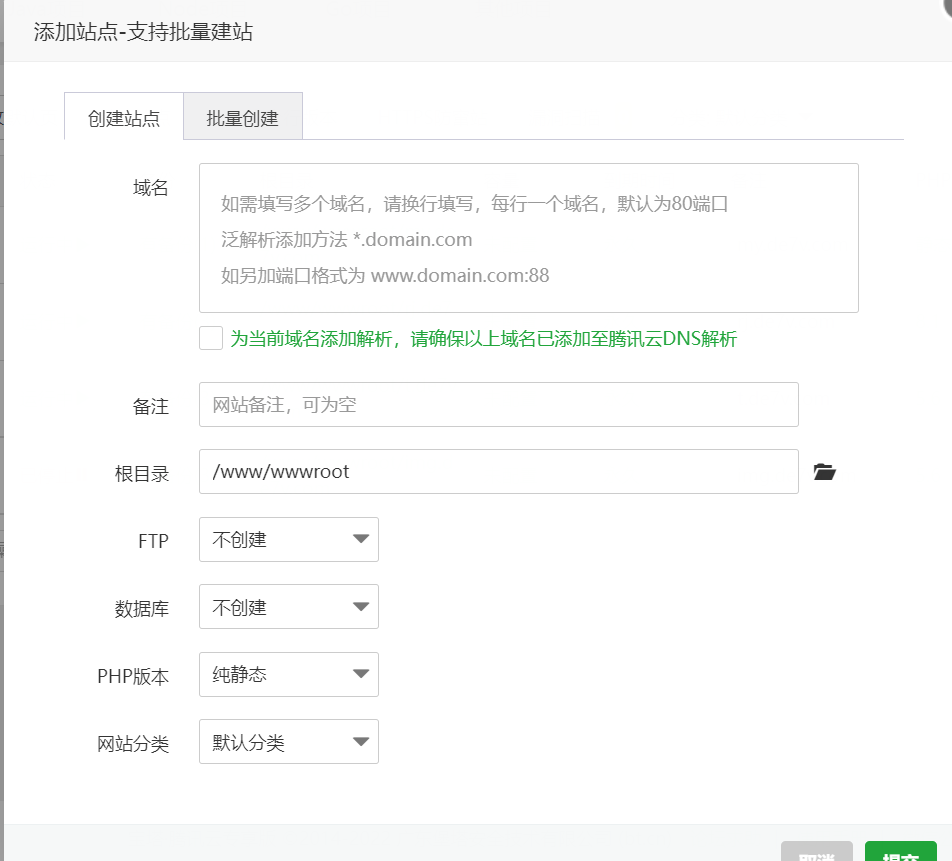Click the green 腾讯云DNS解析 checkbox label text
The width and height of the screenshot is (952, 861).
(x=483, y=339)
